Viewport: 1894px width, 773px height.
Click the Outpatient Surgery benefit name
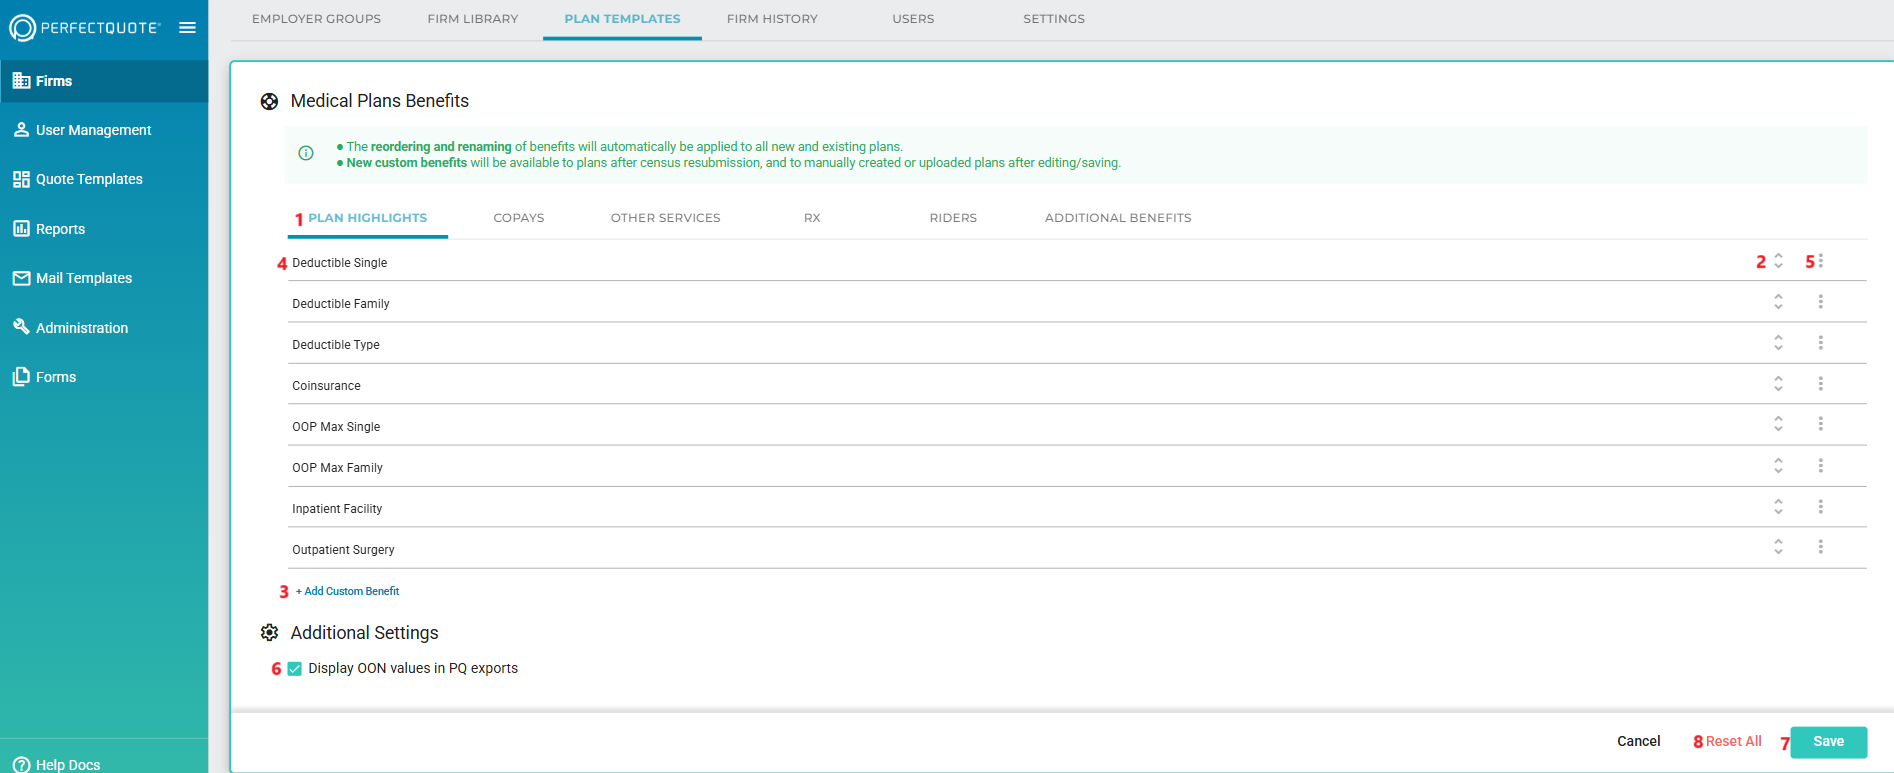click(x=343, y=550)
